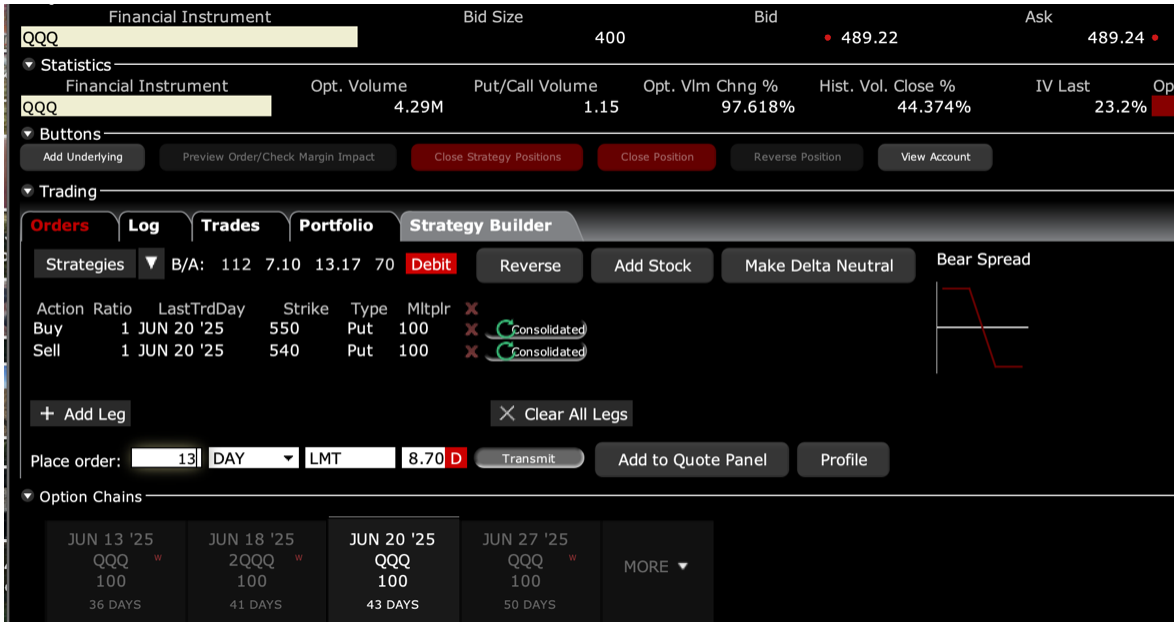Click the Reverse strategy button
The height and width of the screenshot is (624, 1176).
(x=530, y=266)
